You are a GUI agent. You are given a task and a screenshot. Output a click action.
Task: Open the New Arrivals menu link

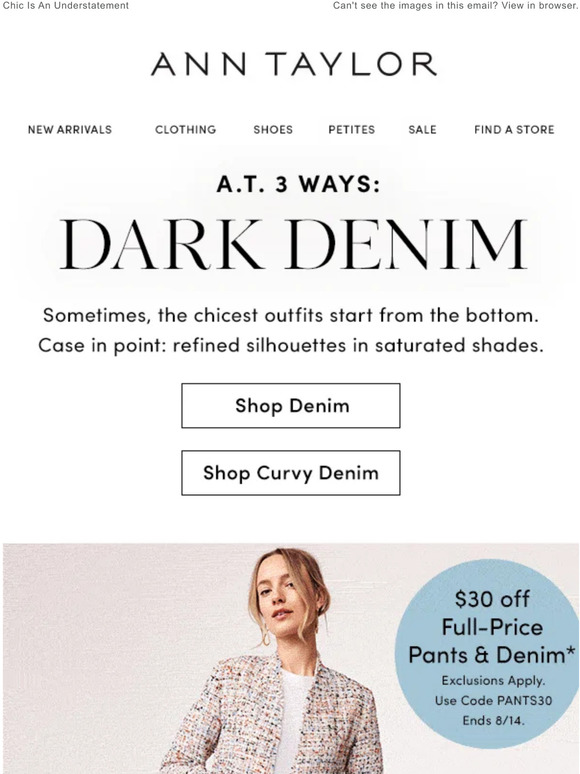(70, 130)
